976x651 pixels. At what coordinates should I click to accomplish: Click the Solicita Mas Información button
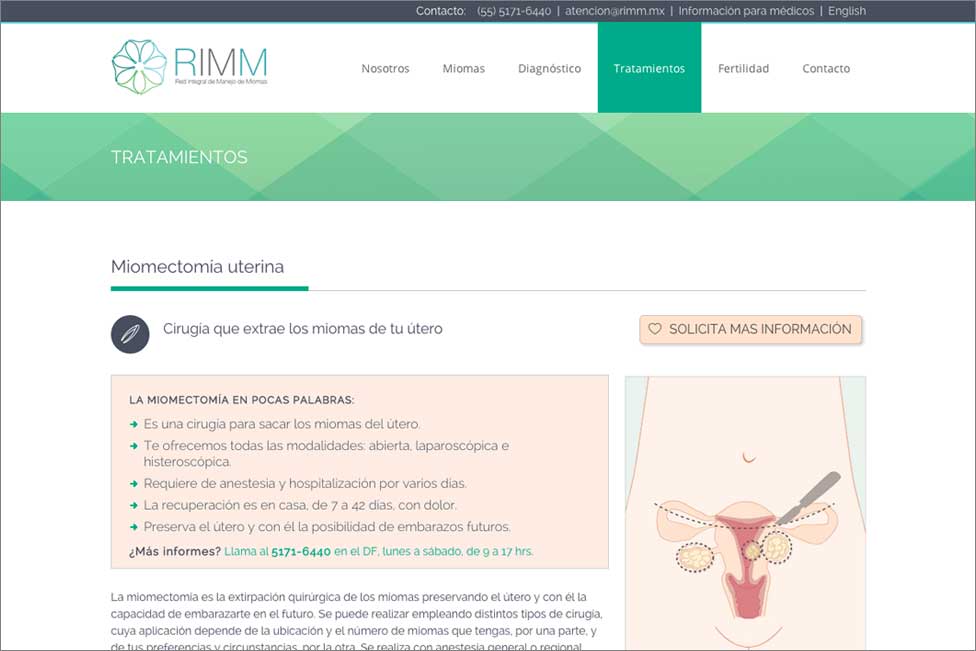coord(751,329)
